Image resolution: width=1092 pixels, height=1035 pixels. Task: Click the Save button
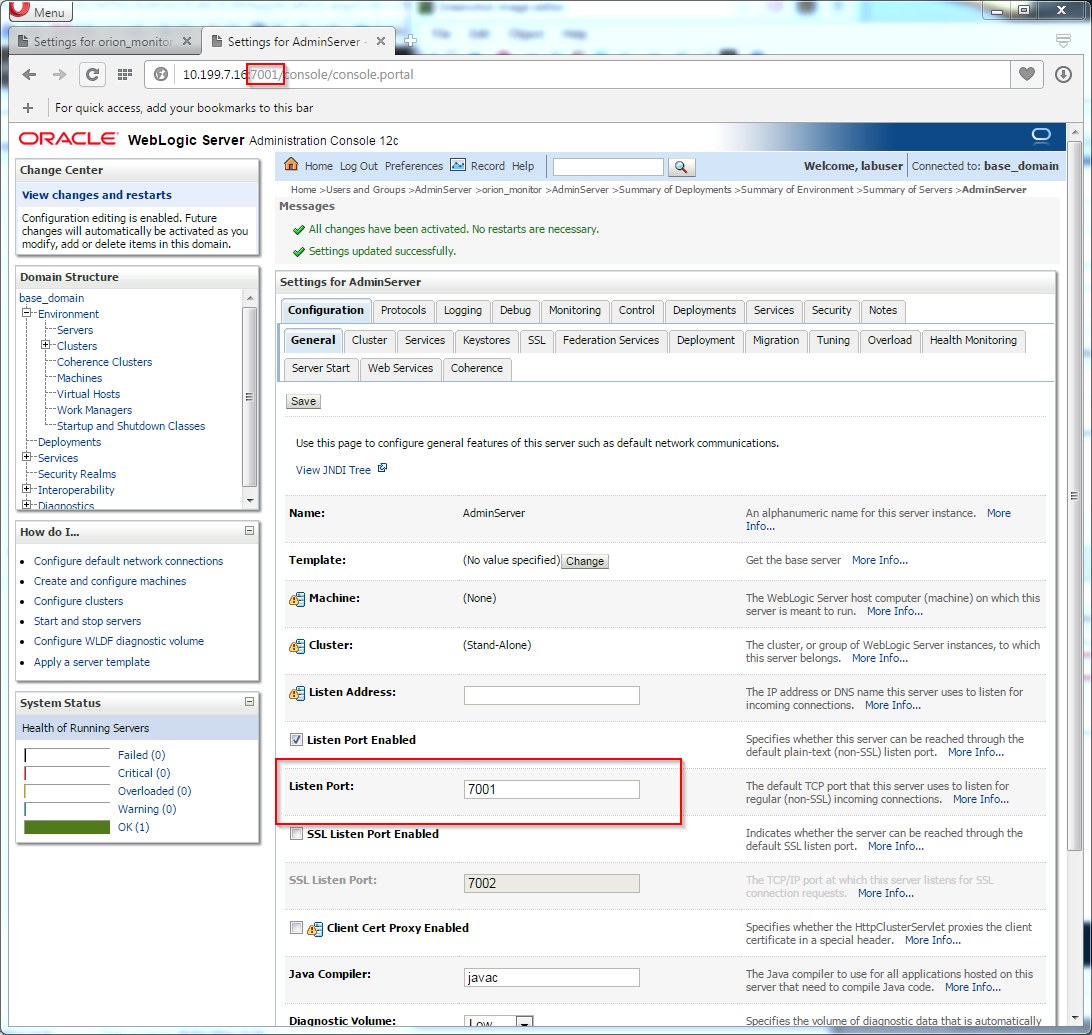tap(303, 401)
